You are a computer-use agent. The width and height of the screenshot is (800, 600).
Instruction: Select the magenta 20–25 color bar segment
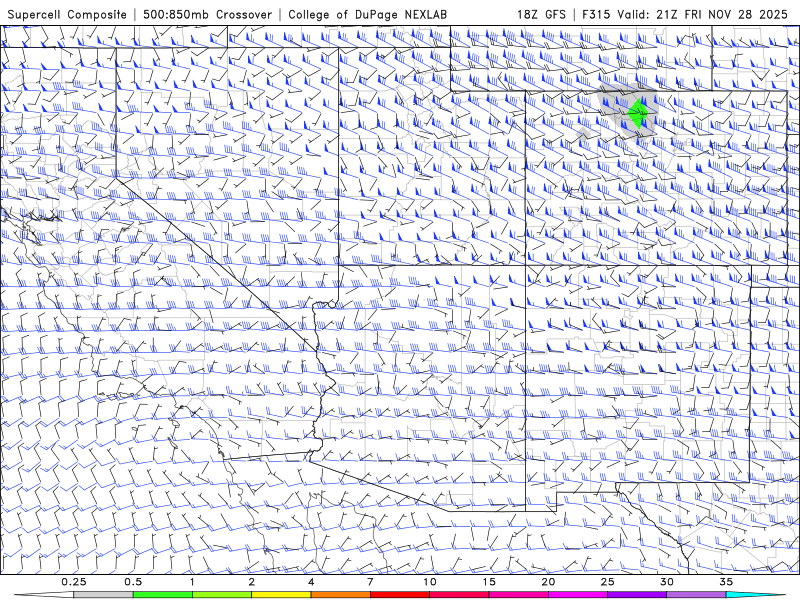(x=578, y=595)
